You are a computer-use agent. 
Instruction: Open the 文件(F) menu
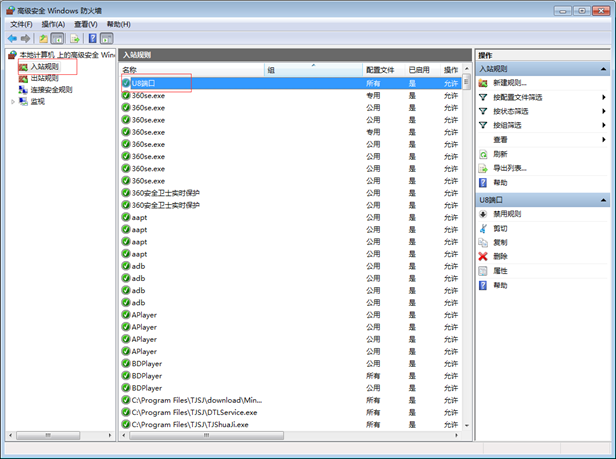(x=21, y=23)
